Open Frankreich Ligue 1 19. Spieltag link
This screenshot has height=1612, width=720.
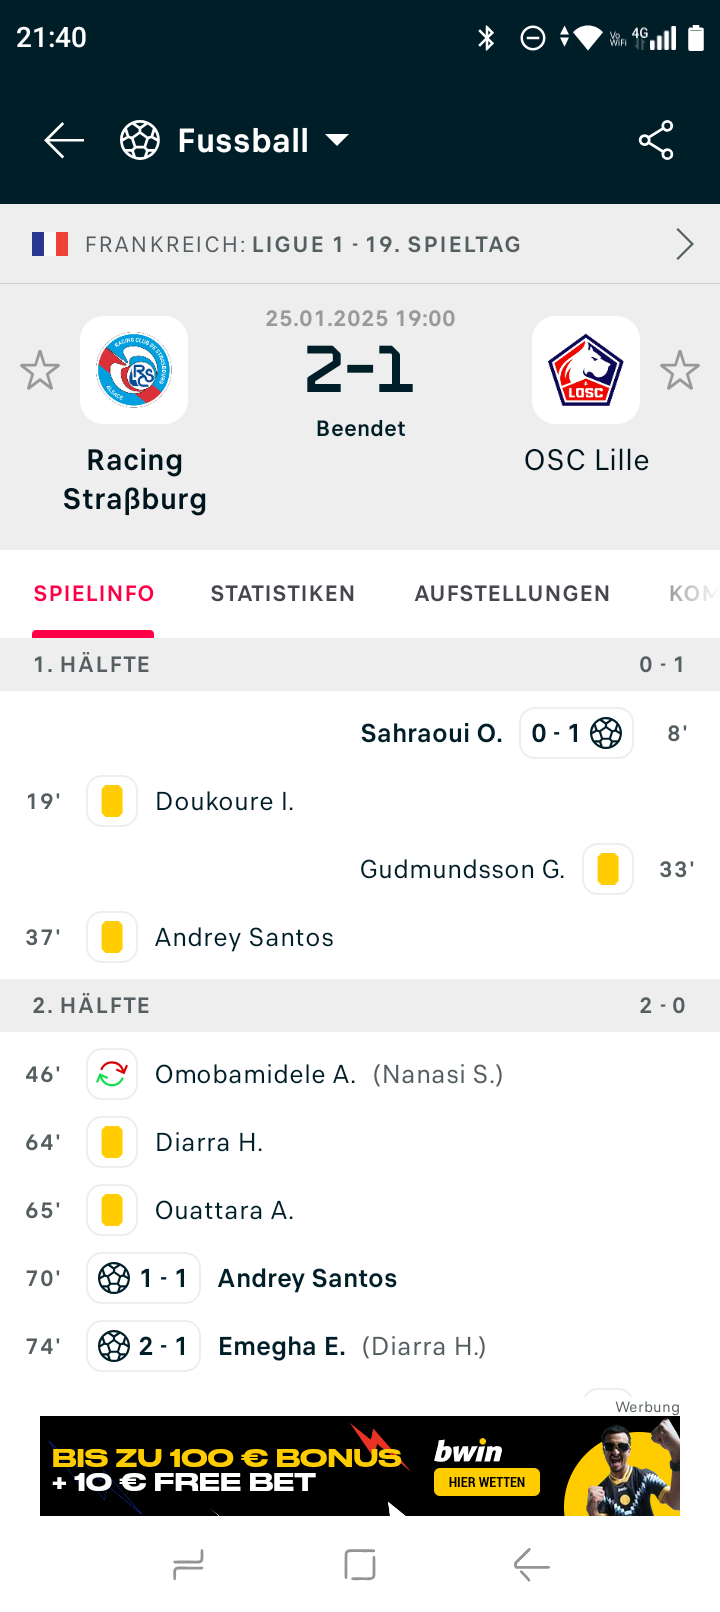(x=303, y=245)
